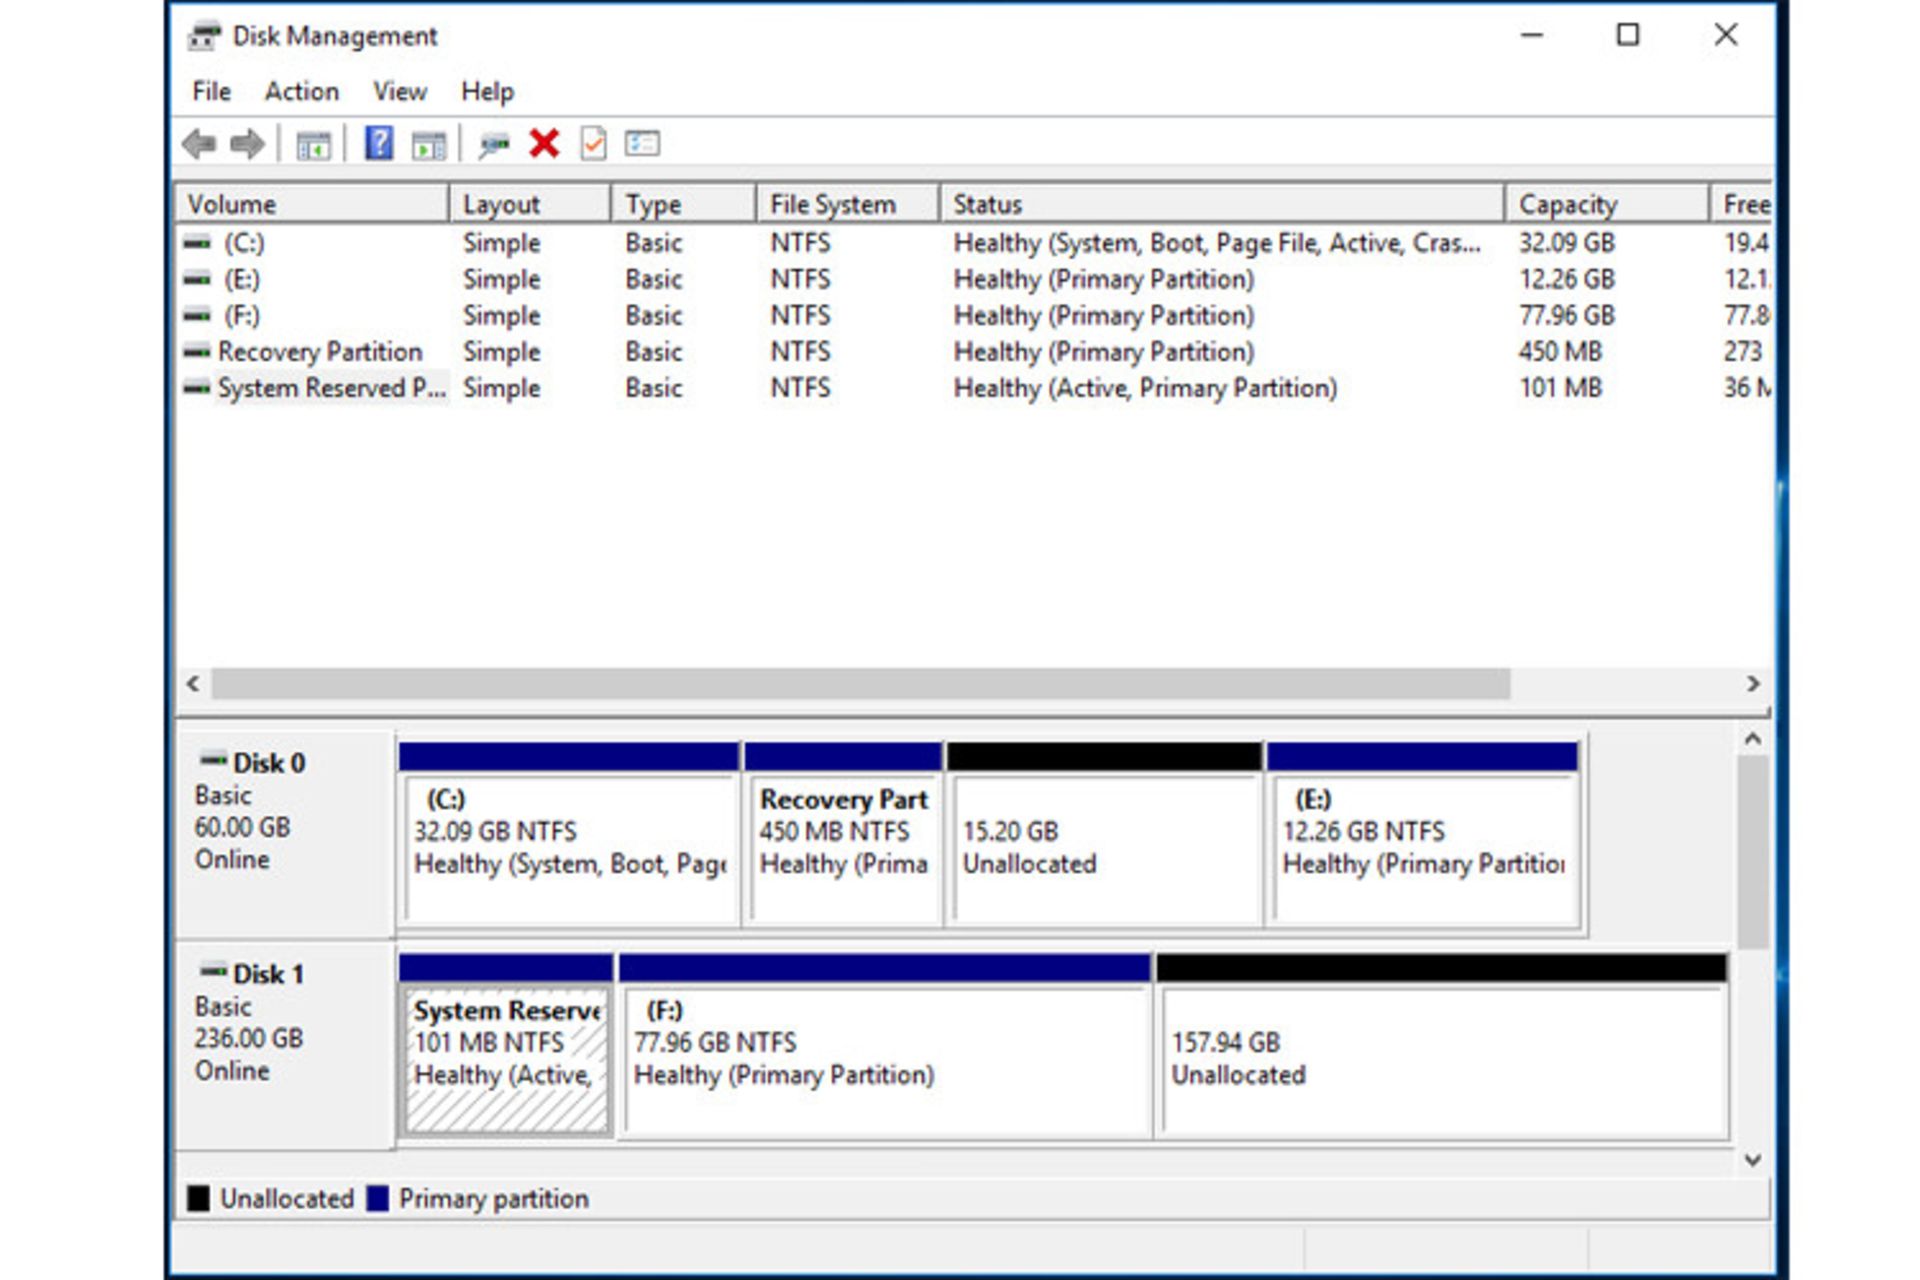Screen dimensions: 1920x1280
Task: Open the Action menu
Action: pyautogui.click(x=301, y=91)
